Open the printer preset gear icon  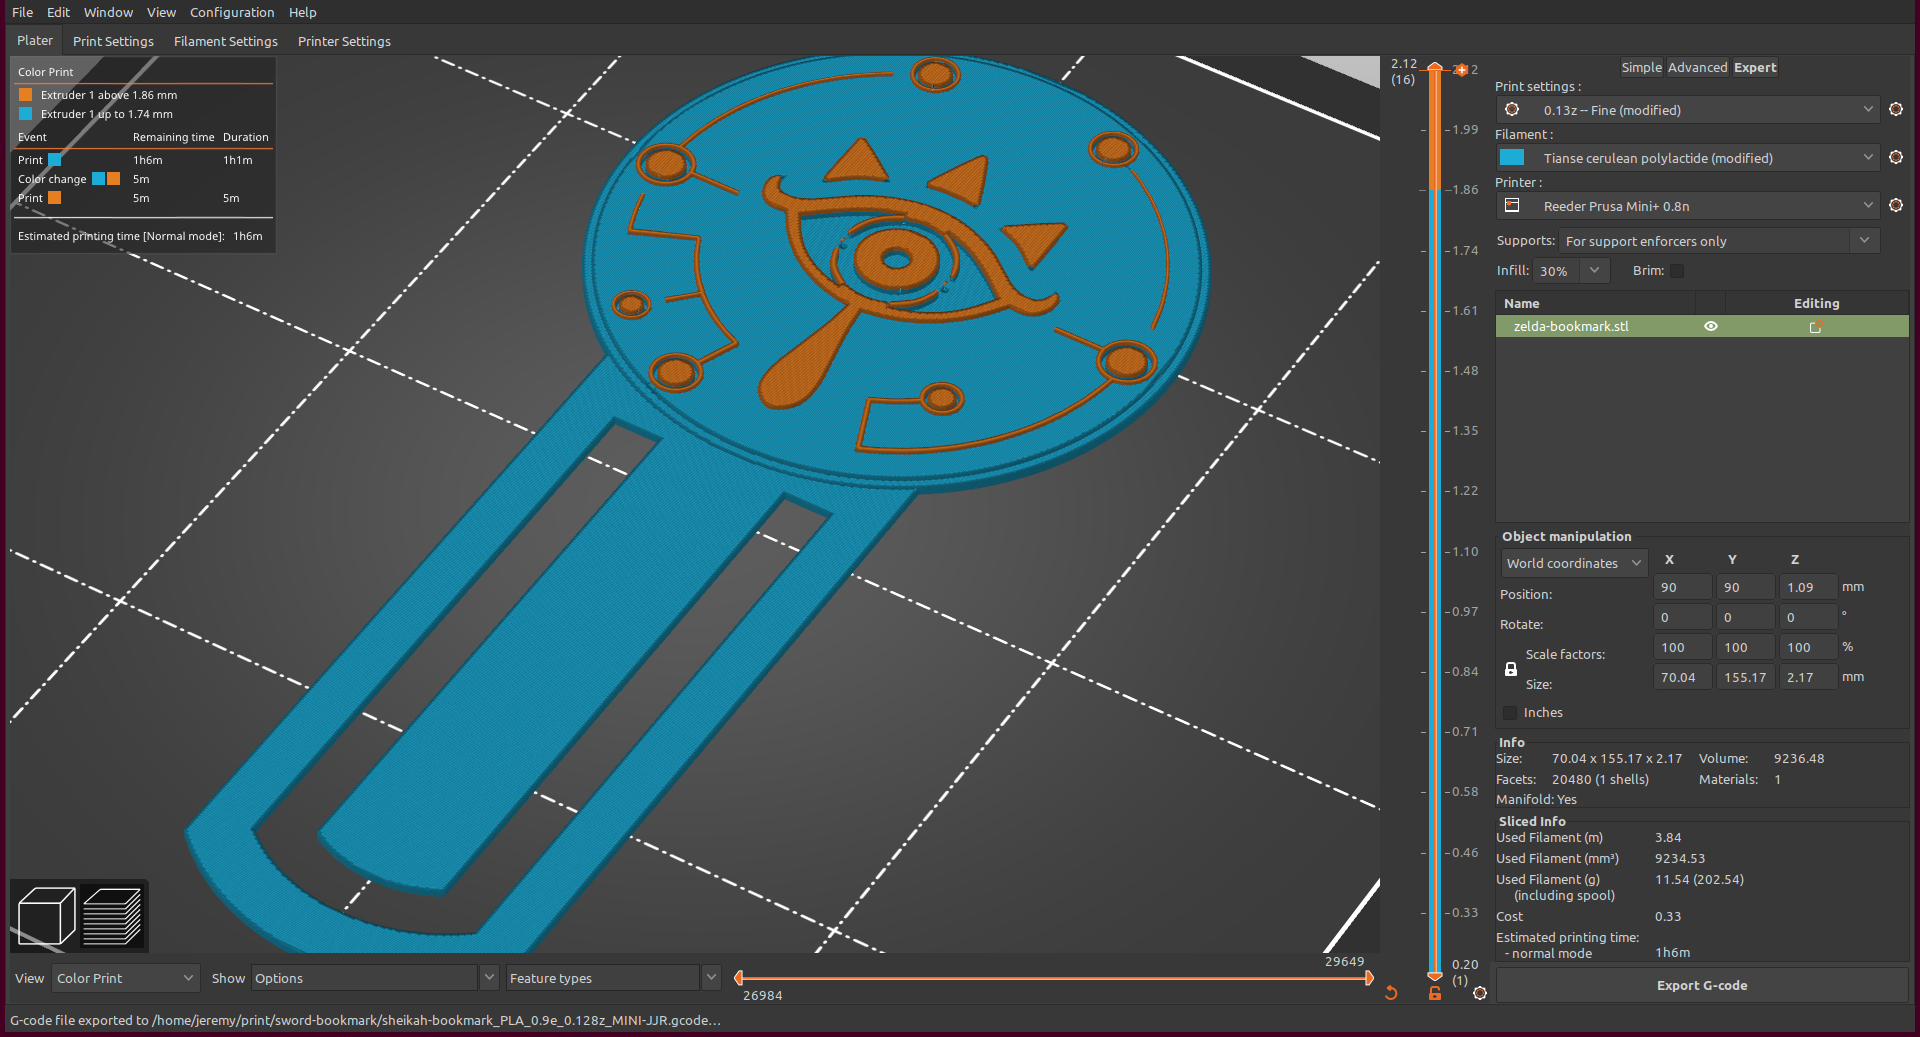click(1895, 205)
